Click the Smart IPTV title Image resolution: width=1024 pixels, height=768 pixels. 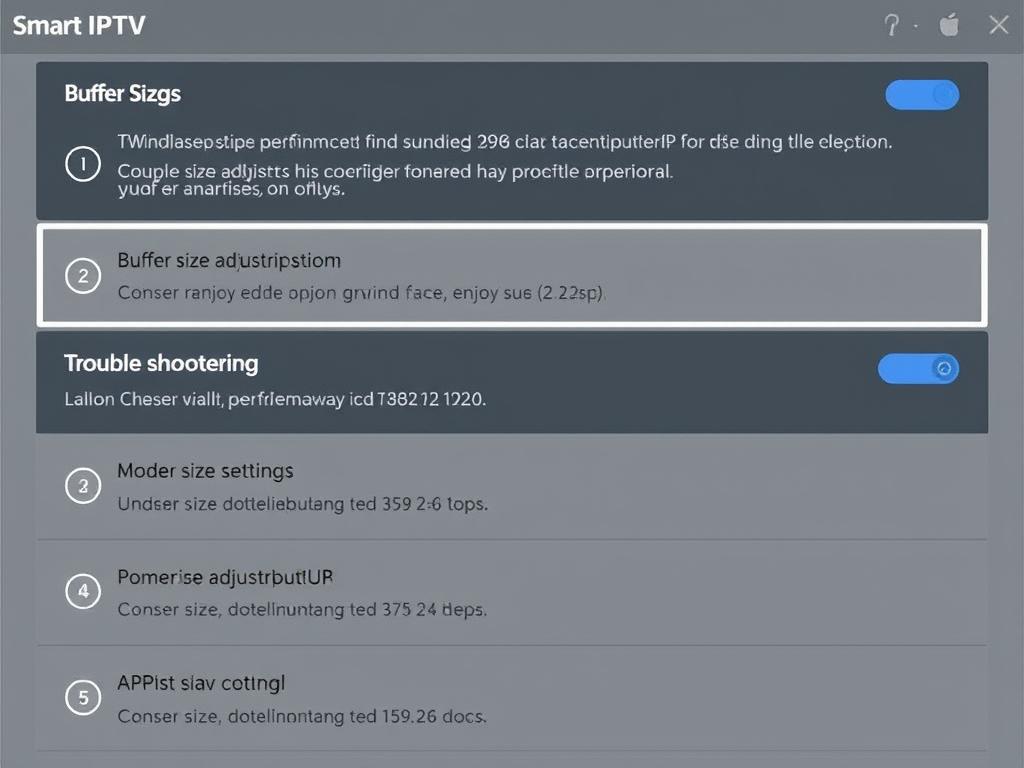point(79,25)
